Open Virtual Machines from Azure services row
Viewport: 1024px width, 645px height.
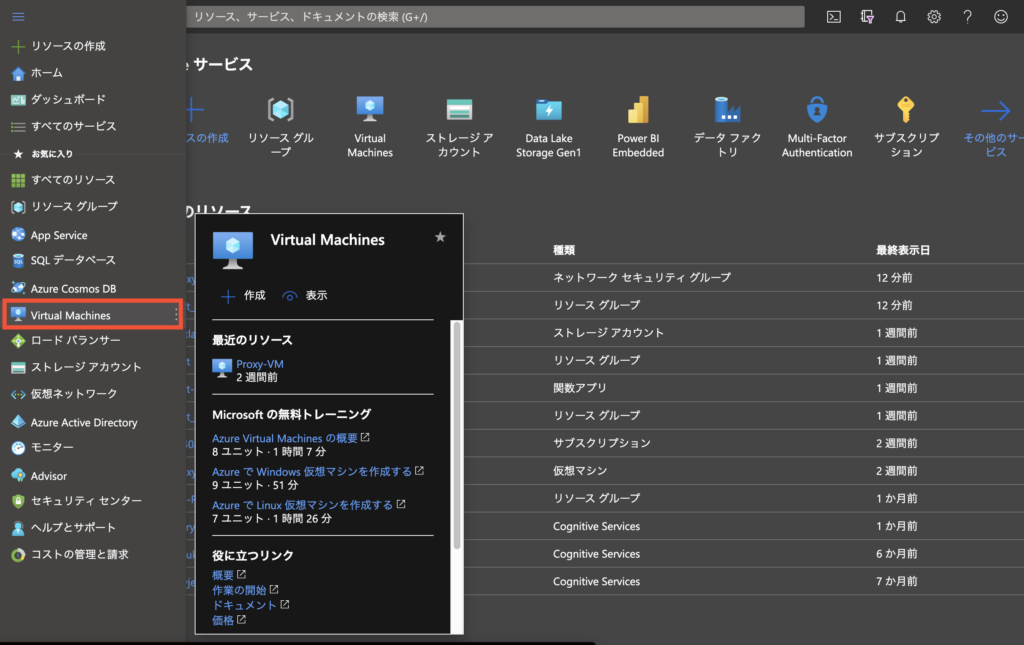[x=370, y=127]
